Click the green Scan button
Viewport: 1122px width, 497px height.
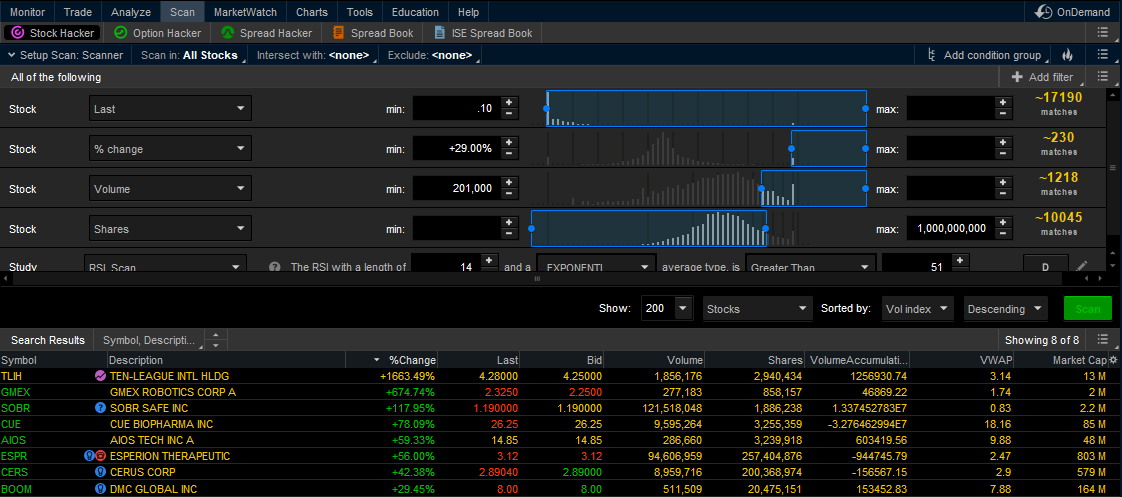click(x=1088, y=309)
